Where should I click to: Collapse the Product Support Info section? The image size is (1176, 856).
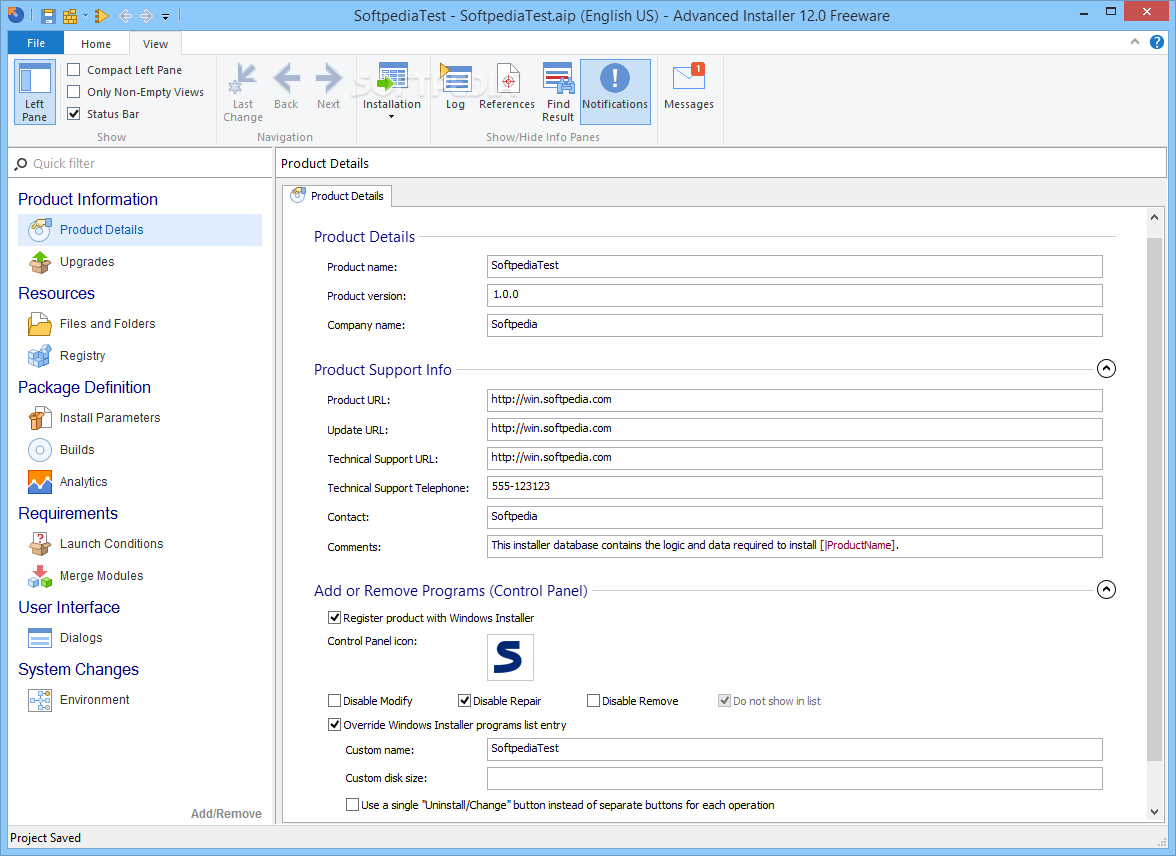point(1106,368)
